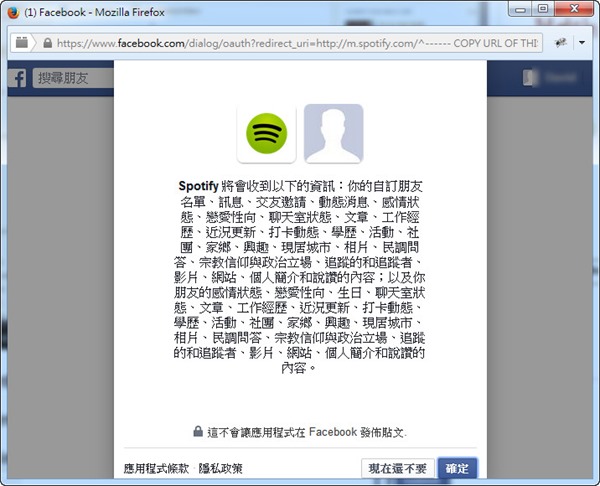Click the padlock icon in the address bar
The height and width of the screenshot is (486, 600).
point(48,43)
